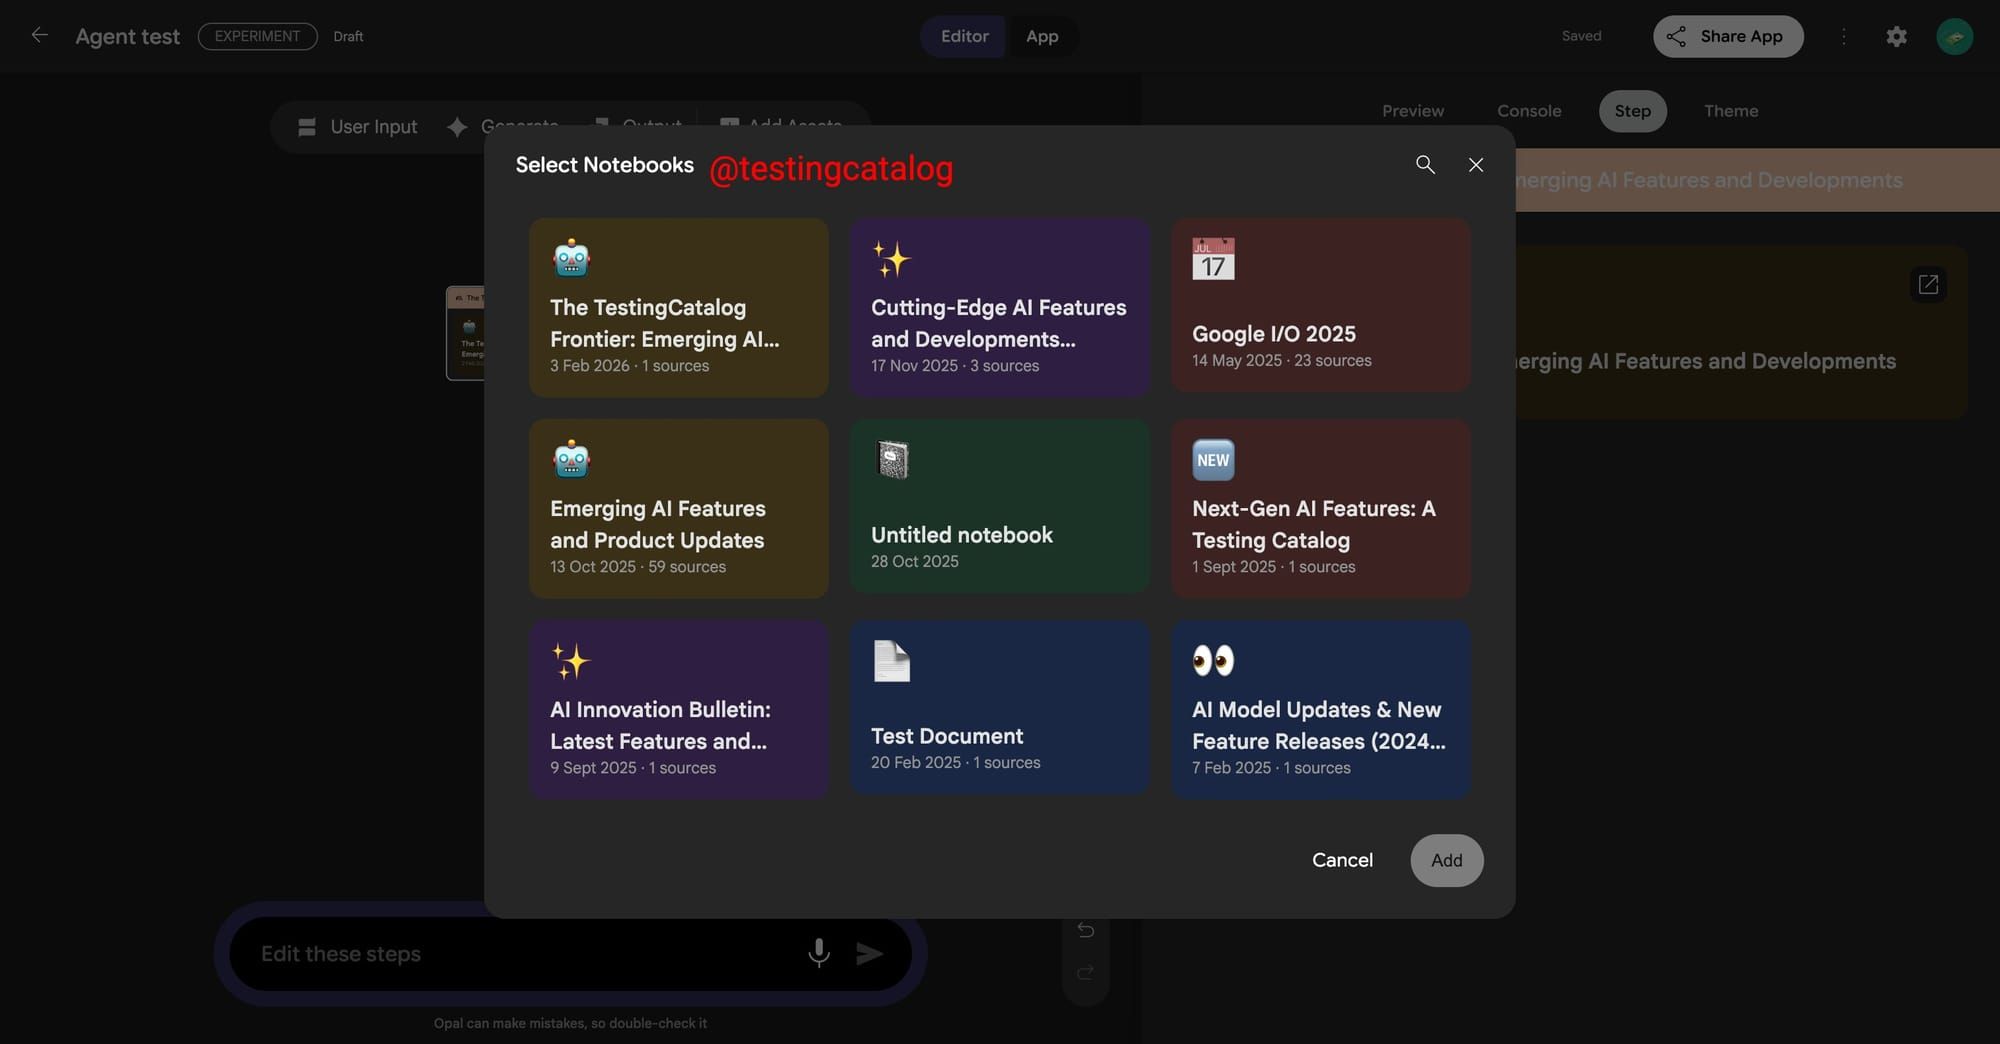The image size is (2000, 1044).
Task: Select Next-Gen AI Features: A Testing Catalog title
Action: [x=1313, y=524]
